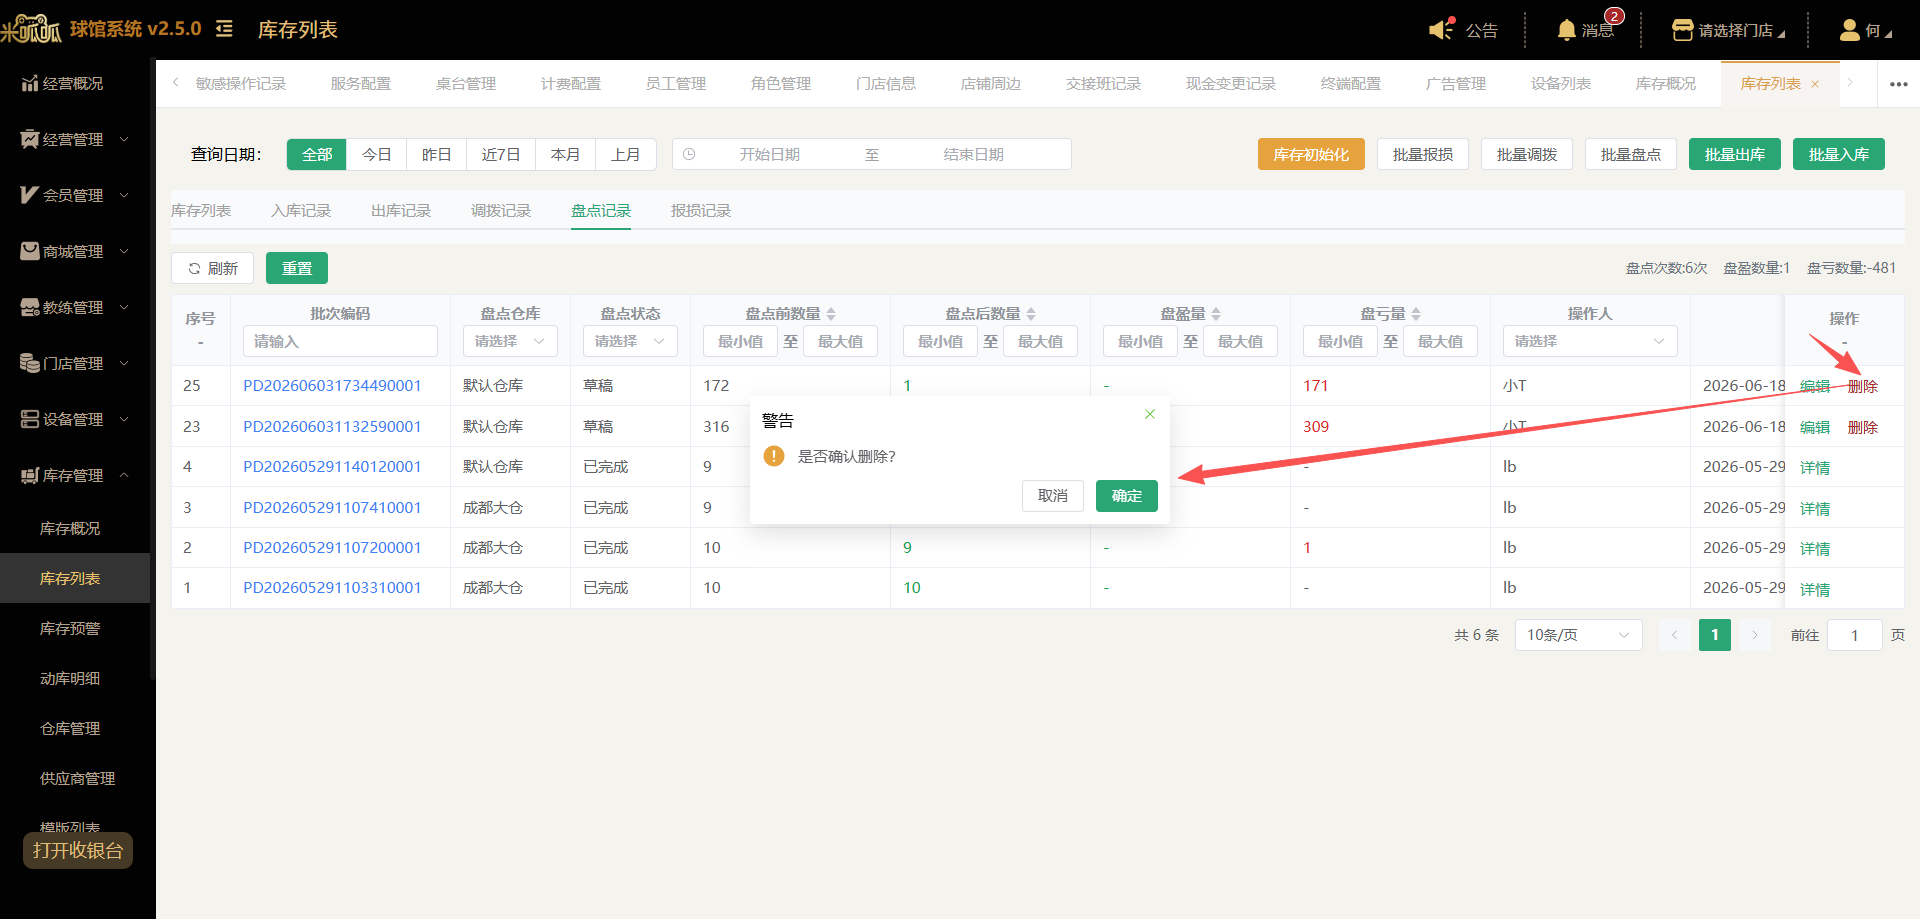This screenshot has width=1920, height=919.
Task: Click the 批量报损 button
Action: [x=1423, y=154]
